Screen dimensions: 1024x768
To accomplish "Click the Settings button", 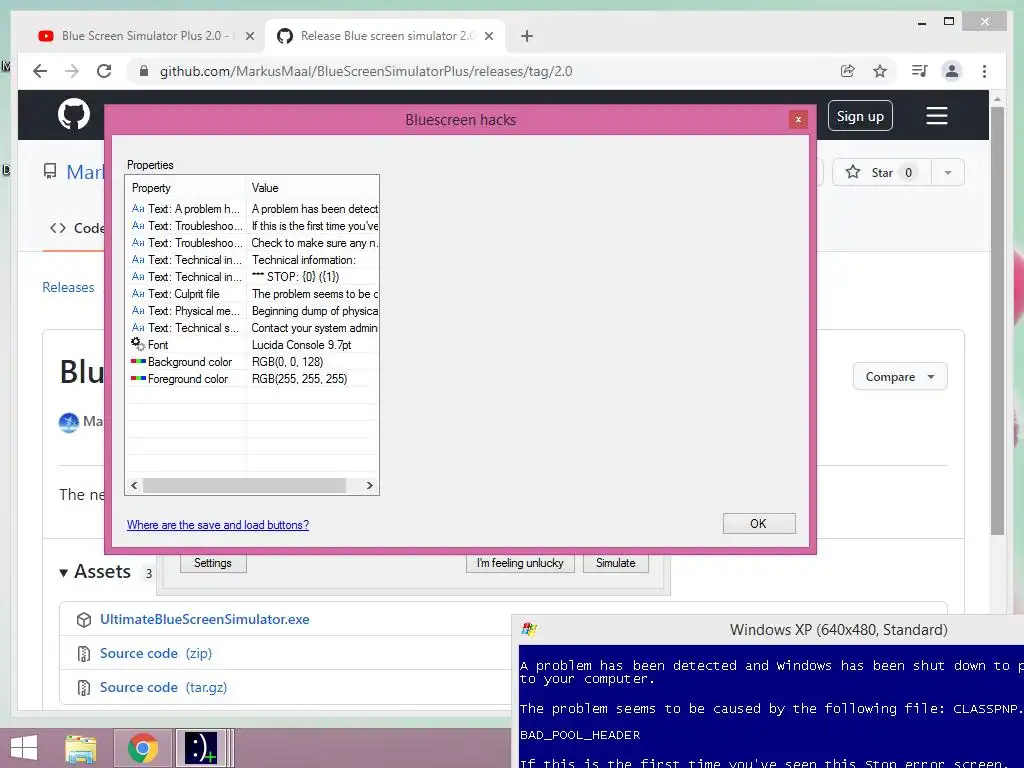I will coord(213,563).
